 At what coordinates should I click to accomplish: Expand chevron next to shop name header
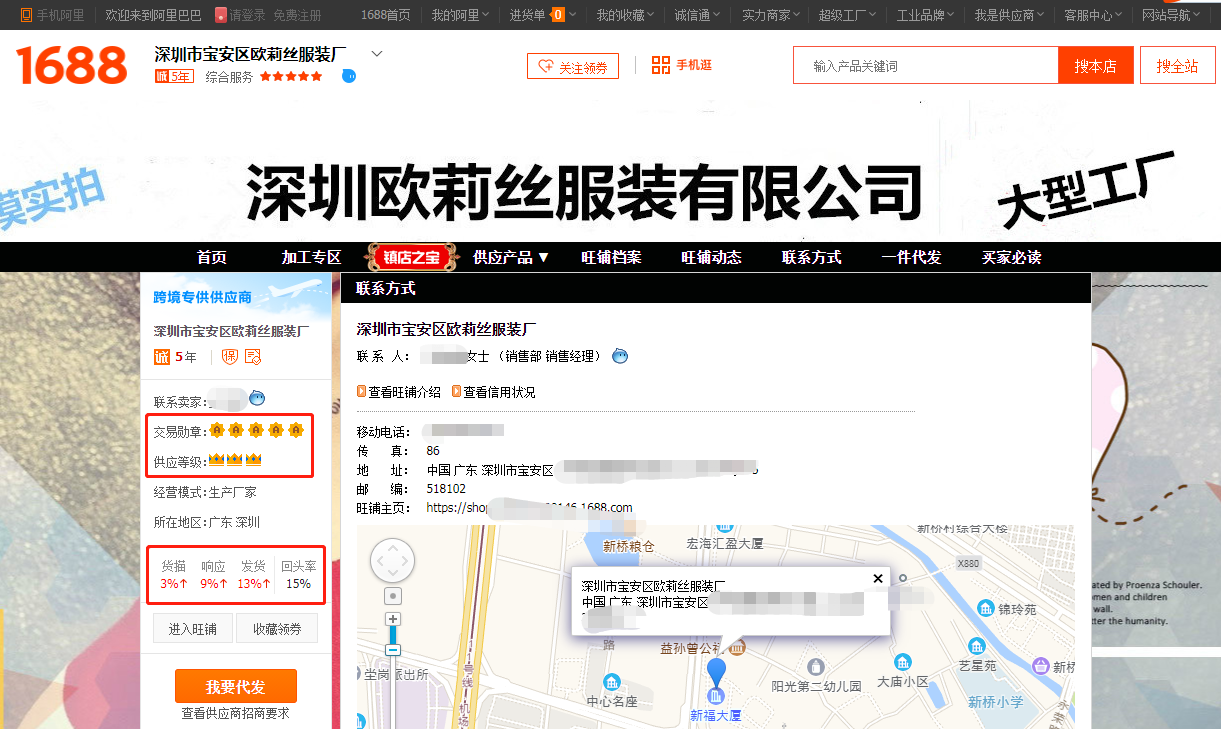pyautogui.click(x=377, y=53)
